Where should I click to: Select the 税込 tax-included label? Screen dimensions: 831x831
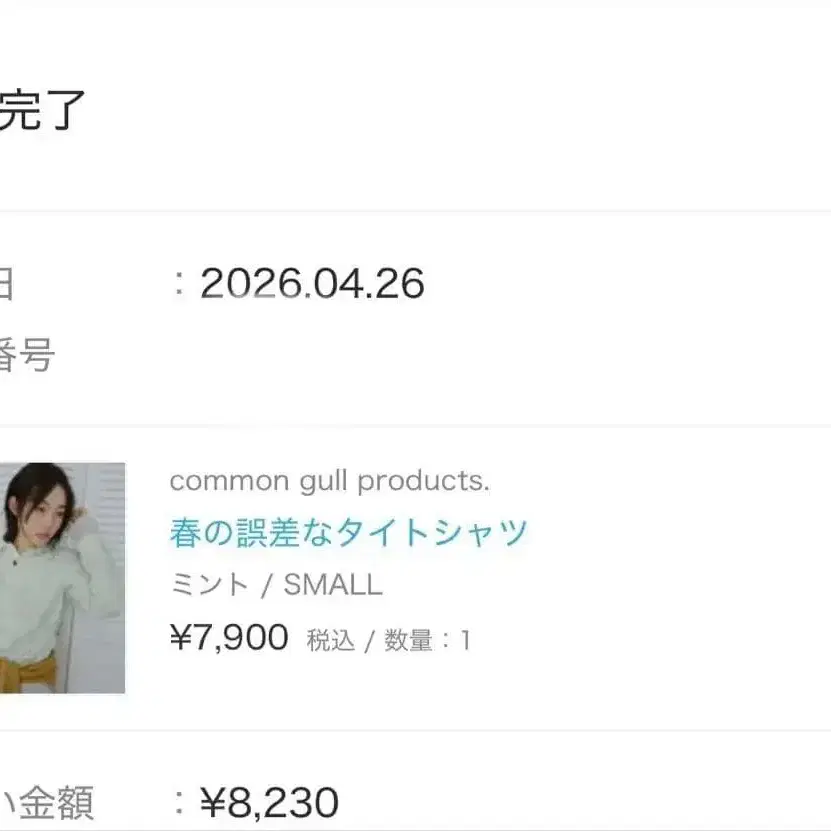coord(331,640)
